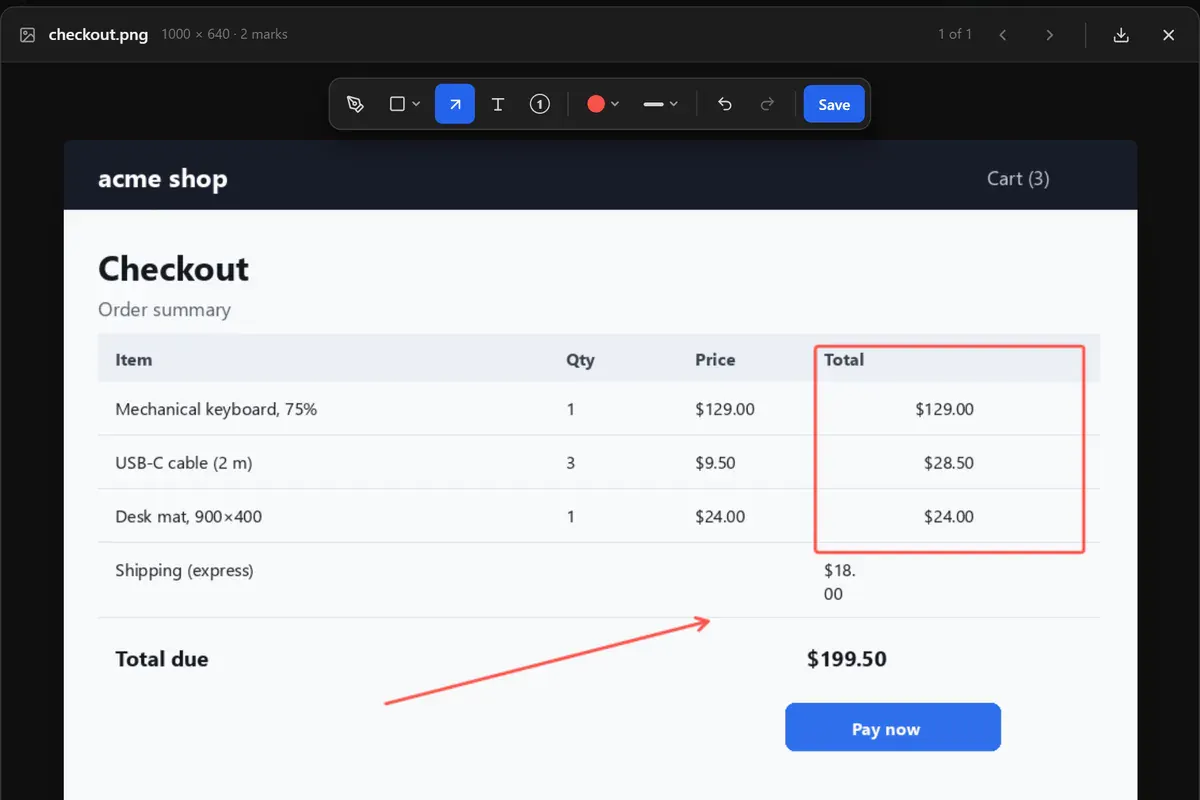Click the 'Checkout' heading
Image resolution: width=1200 pixels, height=800 pixels.
tap(173, 269)
